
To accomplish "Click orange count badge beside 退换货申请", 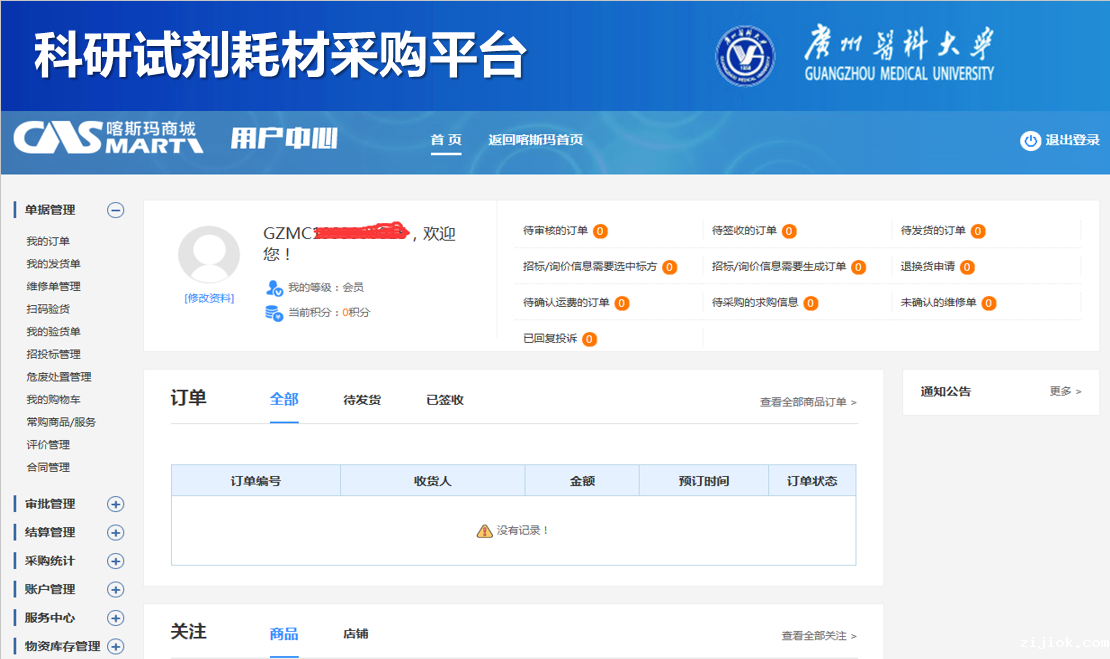I will 967,267.
